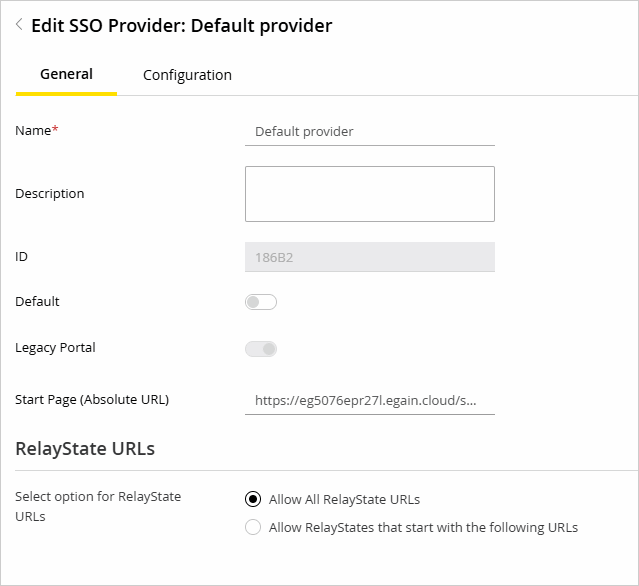The width and height of the screenshot is (639, 586).
Task: Toggle the Legacy Portal switch
Action: [x=261, y=349]
